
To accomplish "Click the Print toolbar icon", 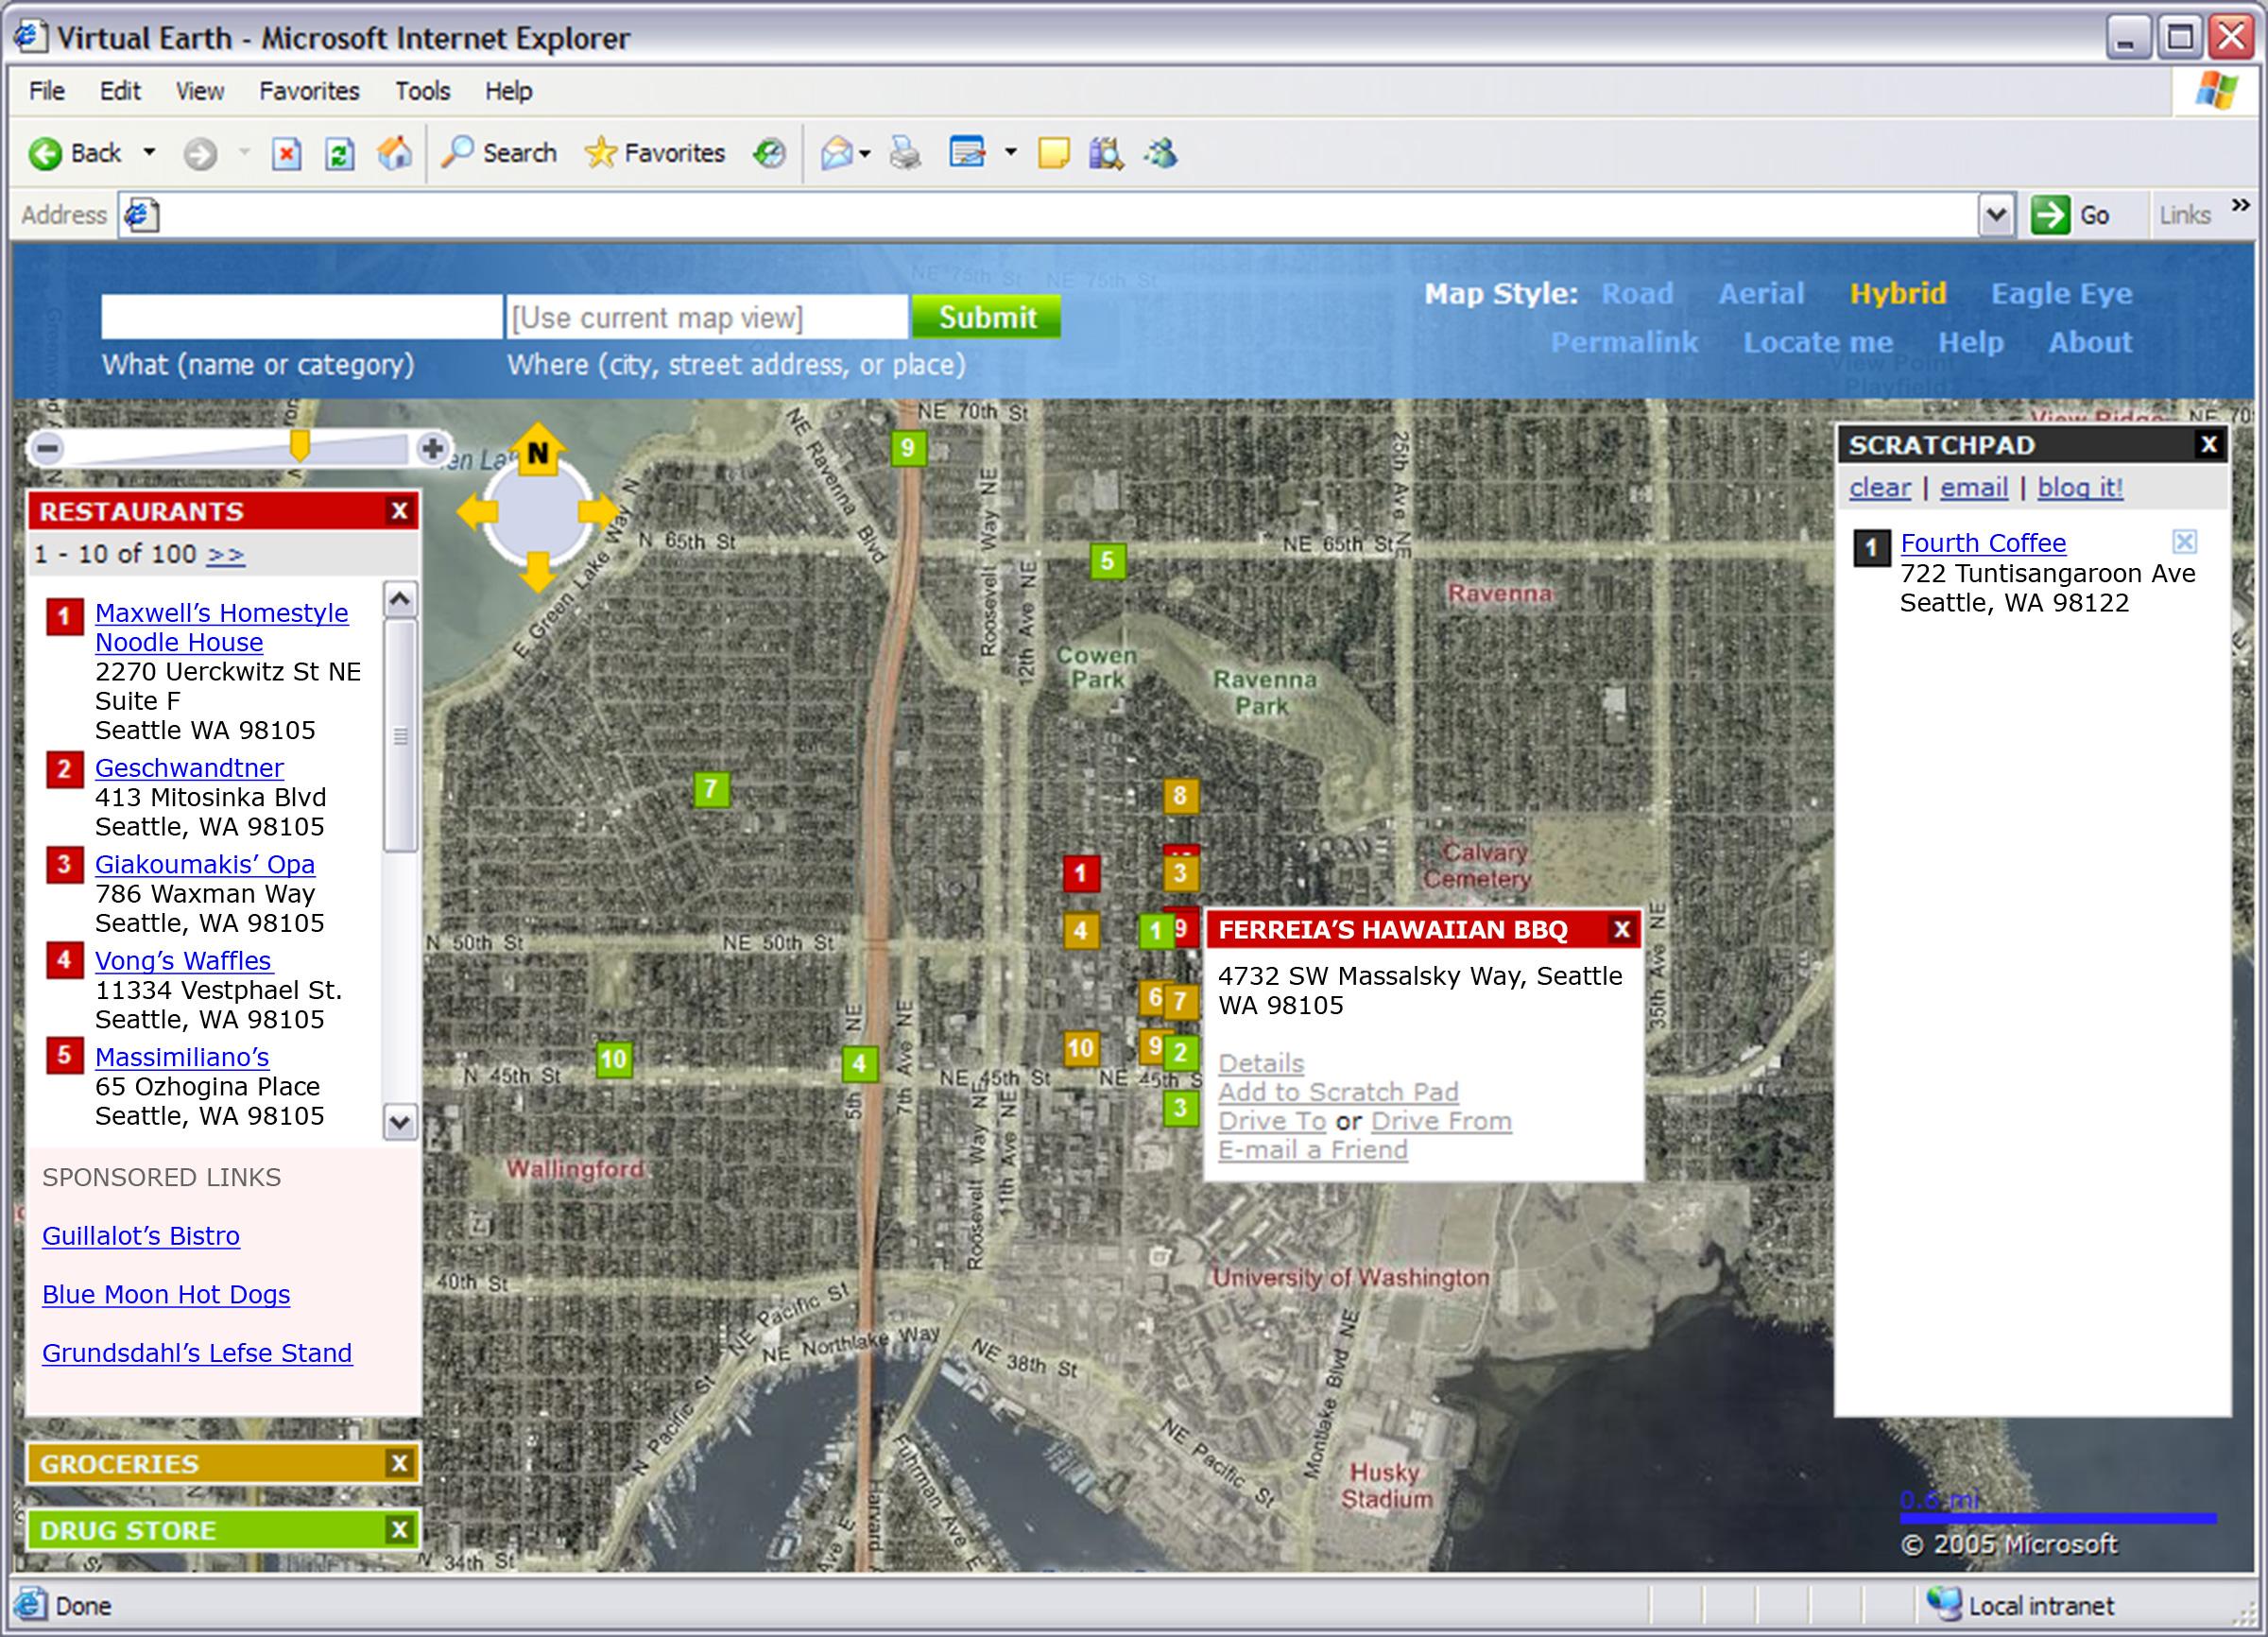I will (x=905, y=153).
